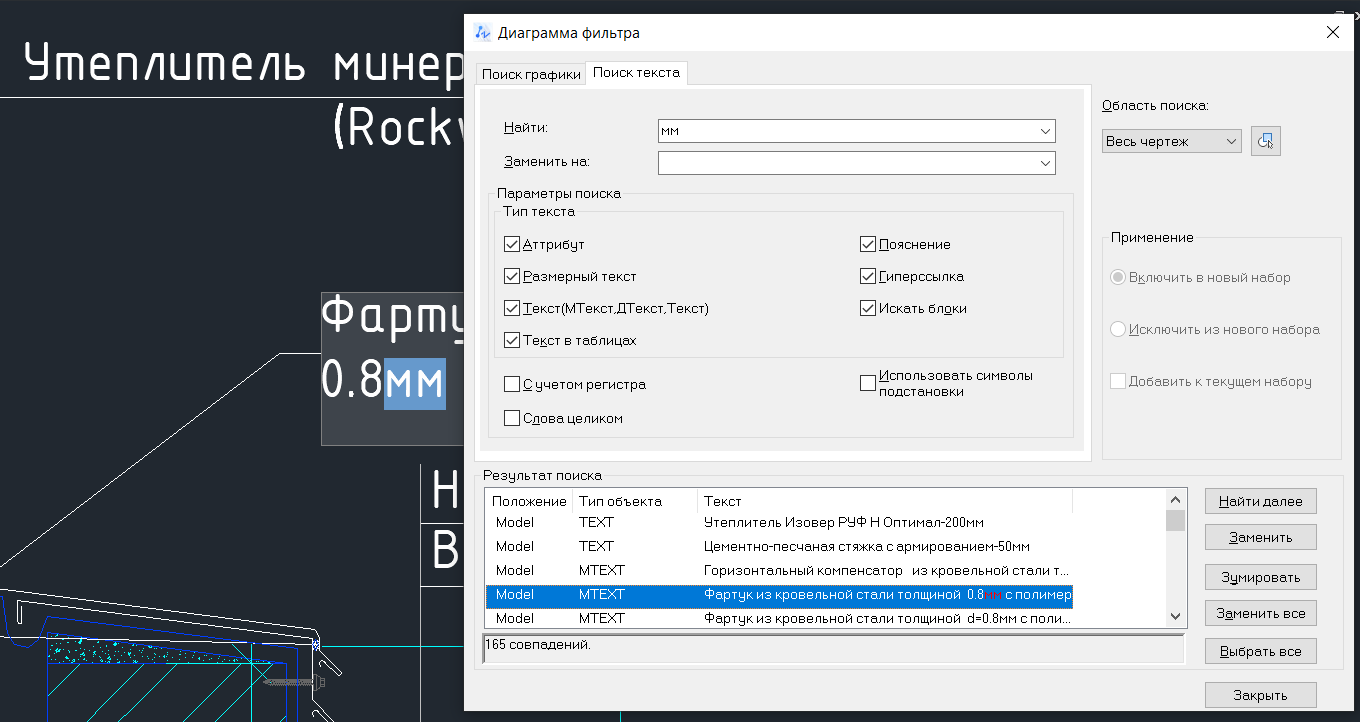Disable the Текст в таблицах checkbox
Image resolution: width=1360 pixels, height=722 pixels.
point(512,340)
